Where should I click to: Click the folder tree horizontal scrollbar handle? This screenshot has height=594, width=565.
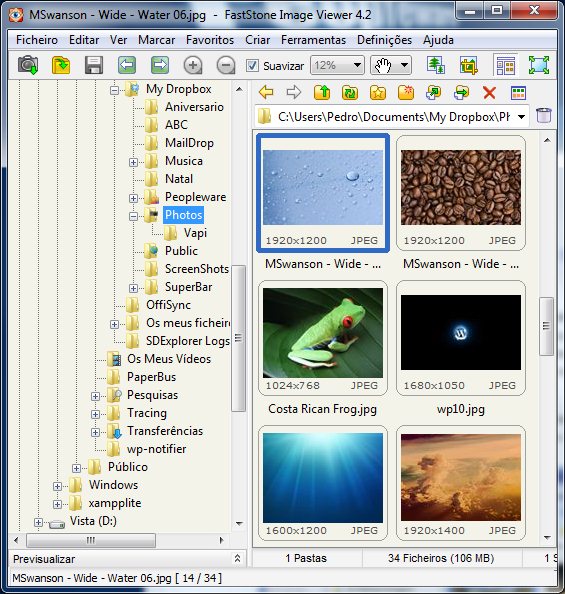pyautogui.click(x=91, y=540)
